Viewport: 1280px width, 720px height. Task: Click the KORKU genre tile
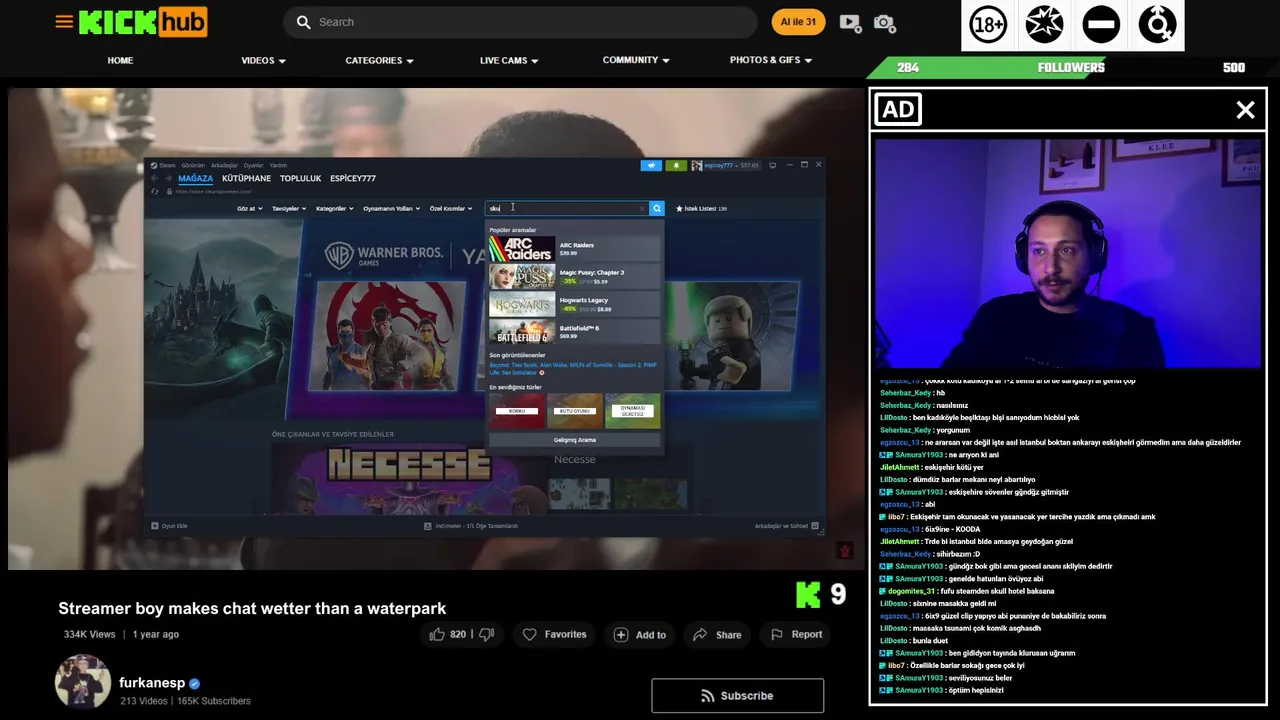517,410
